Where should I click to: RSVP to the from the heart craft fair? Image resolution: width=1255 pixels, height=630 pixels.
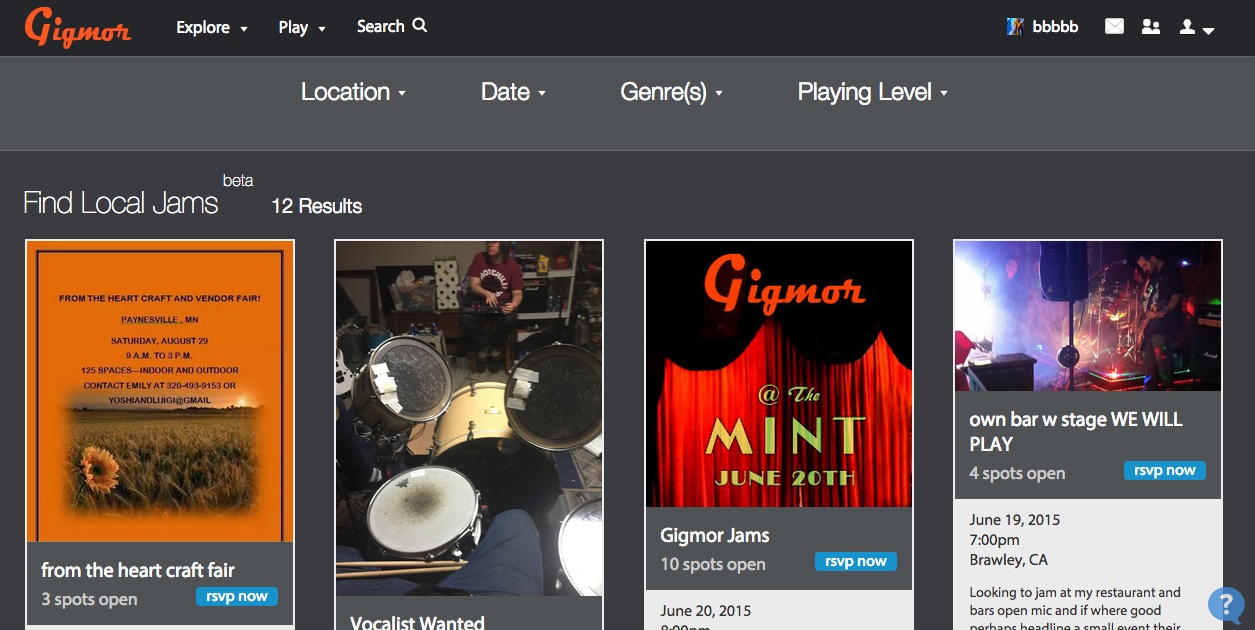[x=237, y=597]
